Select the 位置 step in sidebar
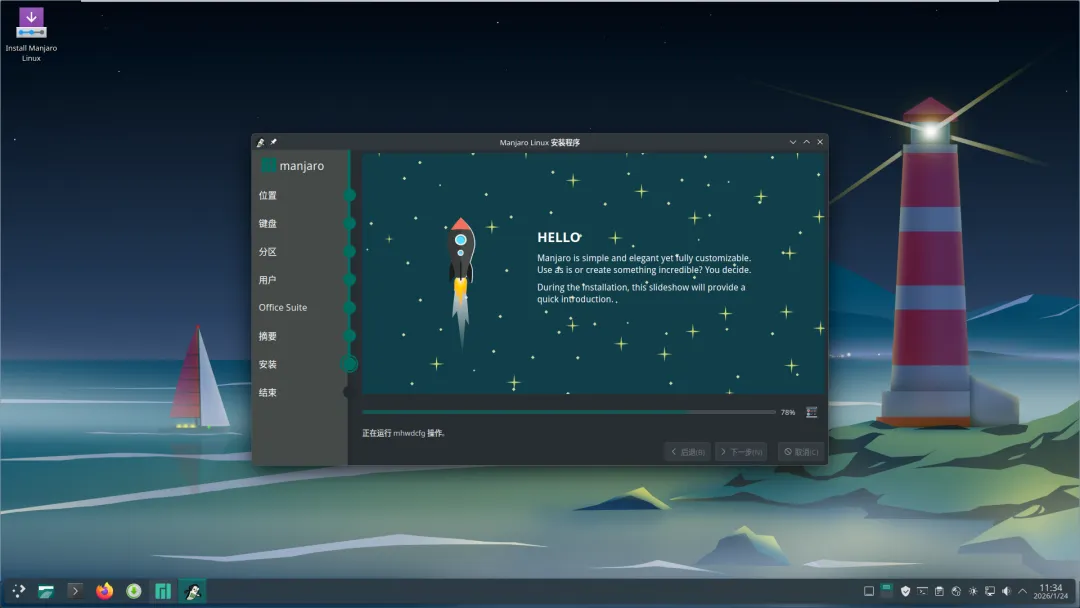1080x608 pixels. 268,196
